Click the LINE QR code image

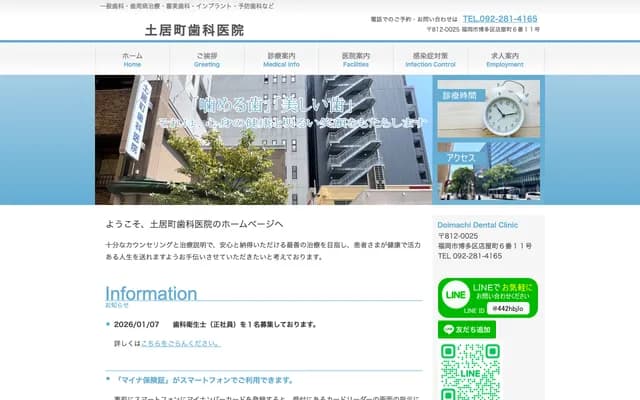471,371
